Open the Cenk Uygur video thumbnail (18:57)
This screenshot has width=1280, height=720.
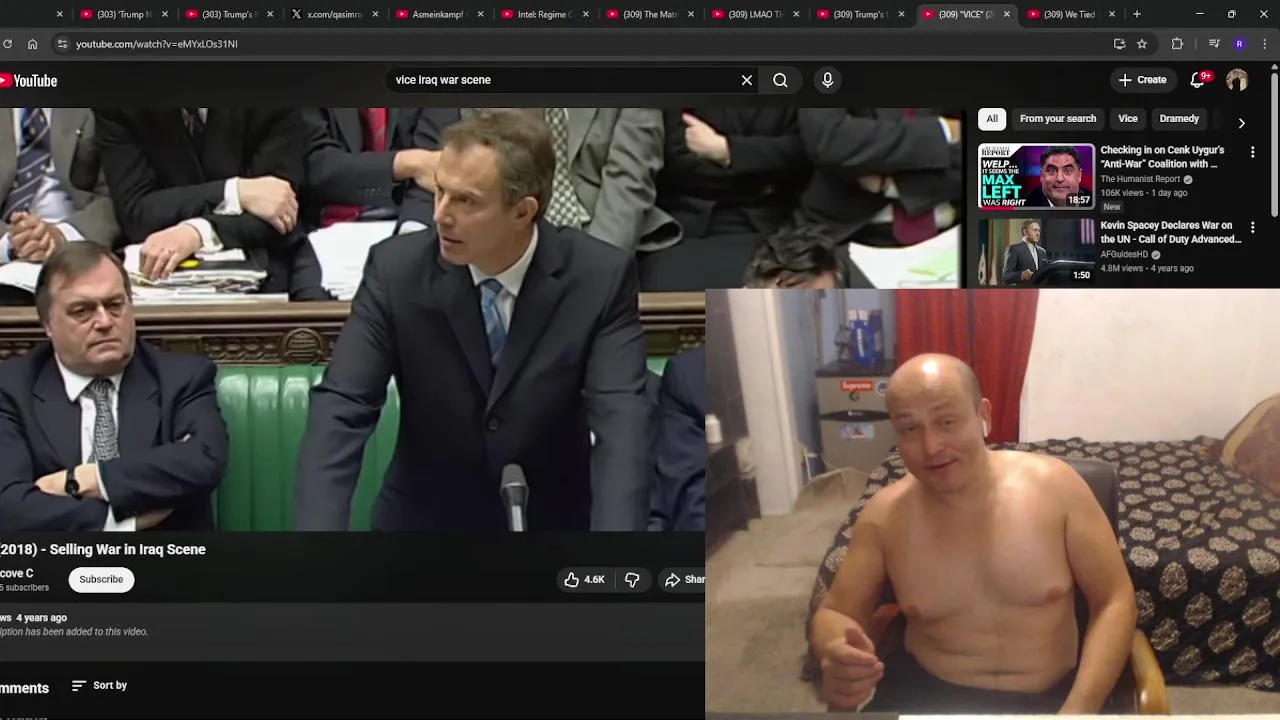point(1036,176)
